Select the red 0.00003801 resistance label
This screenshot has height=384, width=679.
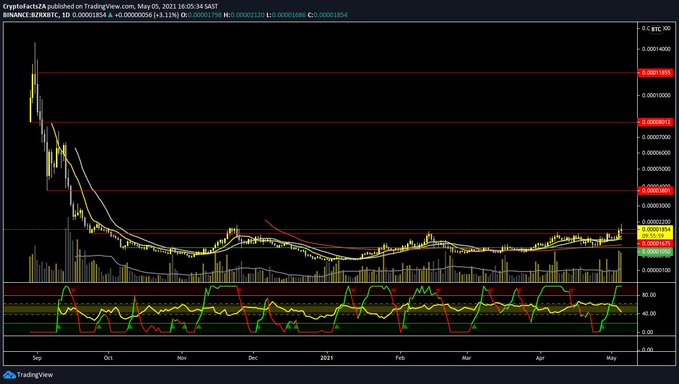coord(656,190)
